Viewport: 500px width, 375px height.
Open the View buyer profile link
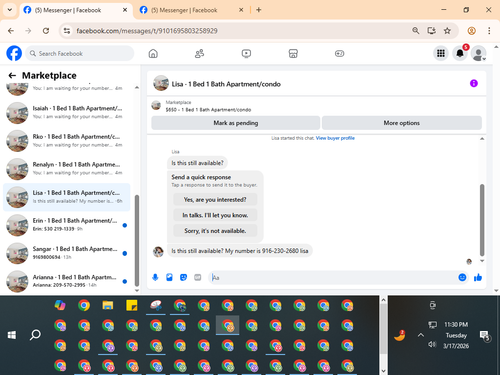tap(335, 138)
